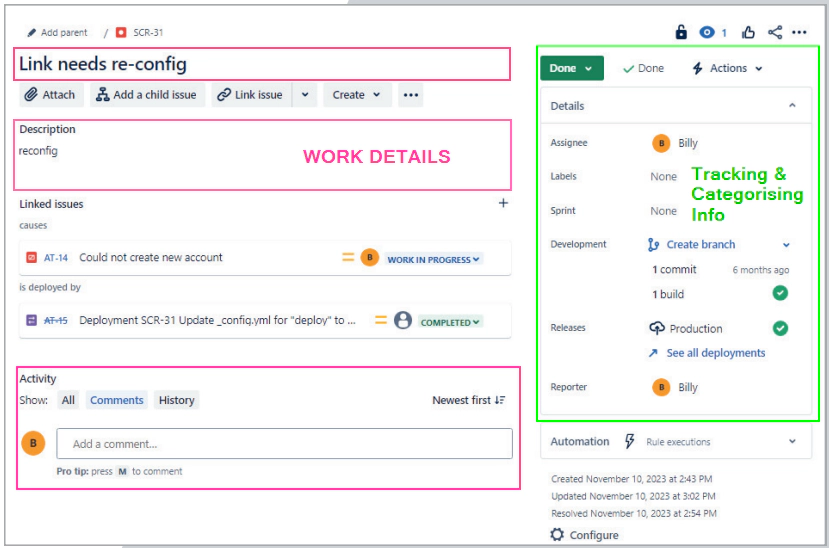The image size is (829, 548).
Task: Select the All activity tab
Action: click(x=68, y=400)
